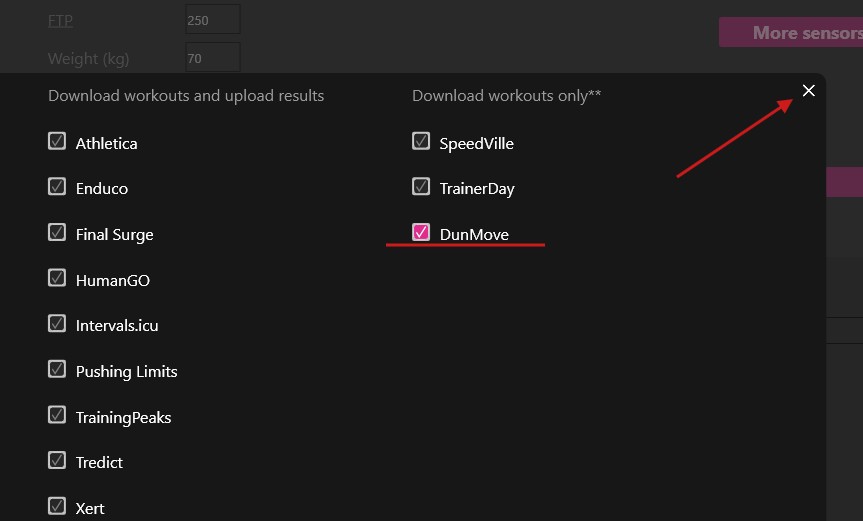Toggle the HumanGO checkbox
The image size is (863, 521).
tap(57, 278)
